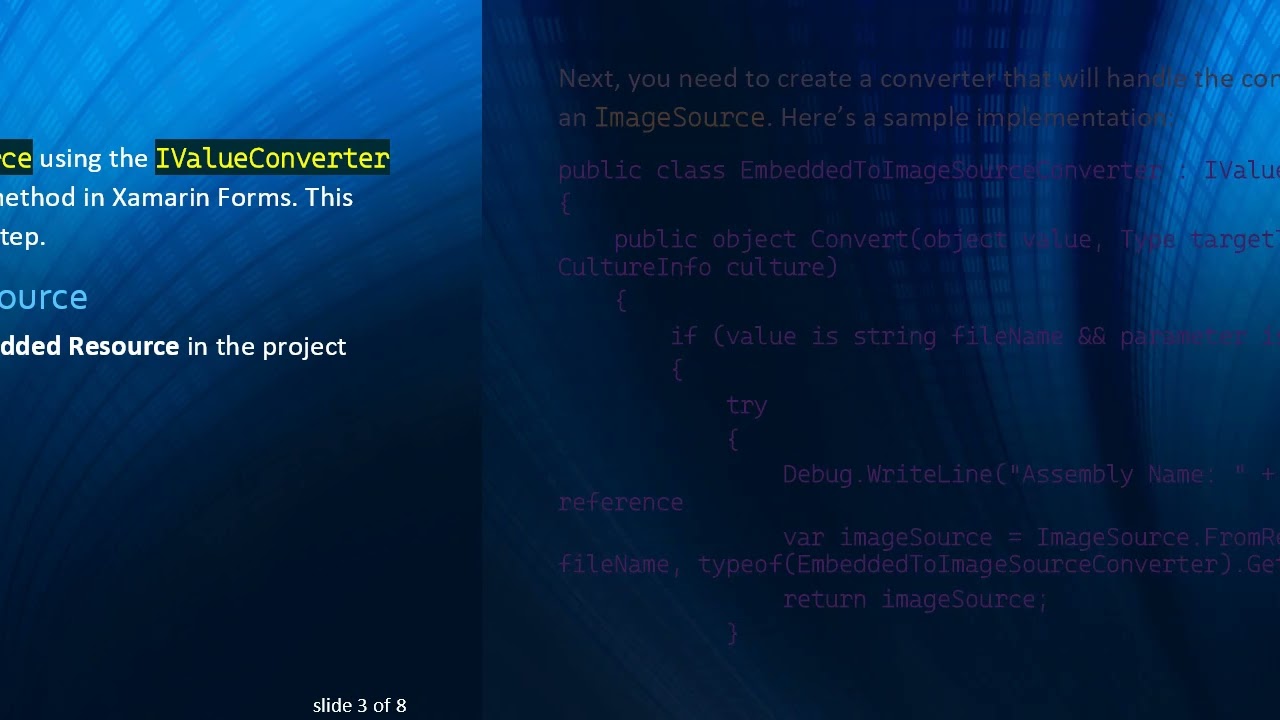Click the 'public object Convert' code line

click(947, 239)
